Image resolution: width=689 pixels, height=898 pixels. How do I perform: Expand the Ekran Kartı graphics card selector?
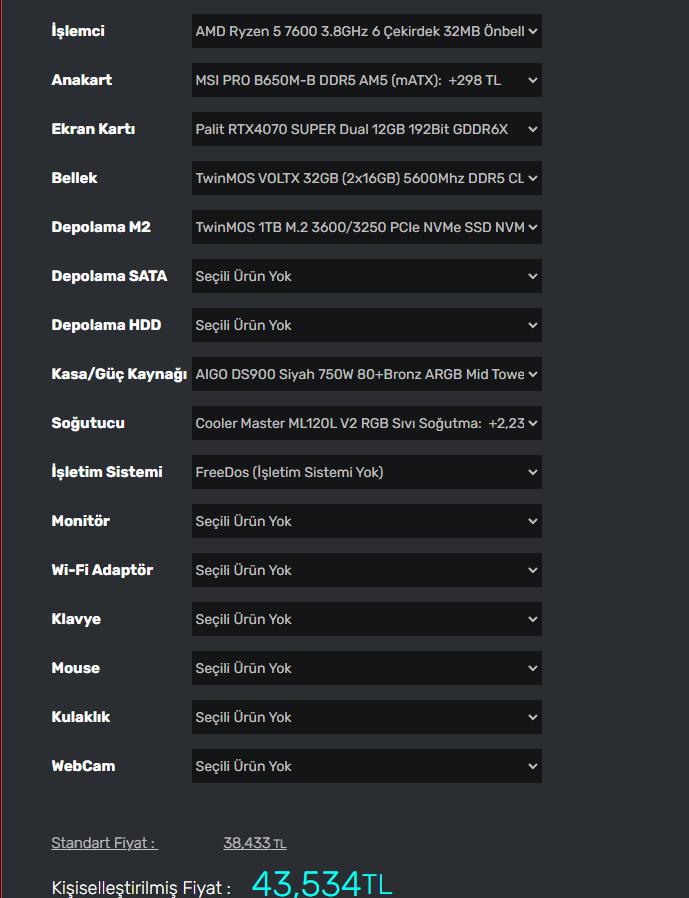(x=366, y=129)
